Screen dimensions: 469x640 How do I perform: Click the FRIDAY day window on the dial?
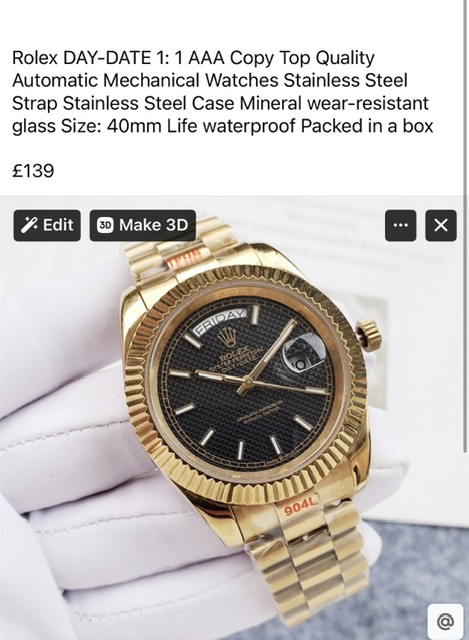[x=220, y=322]
